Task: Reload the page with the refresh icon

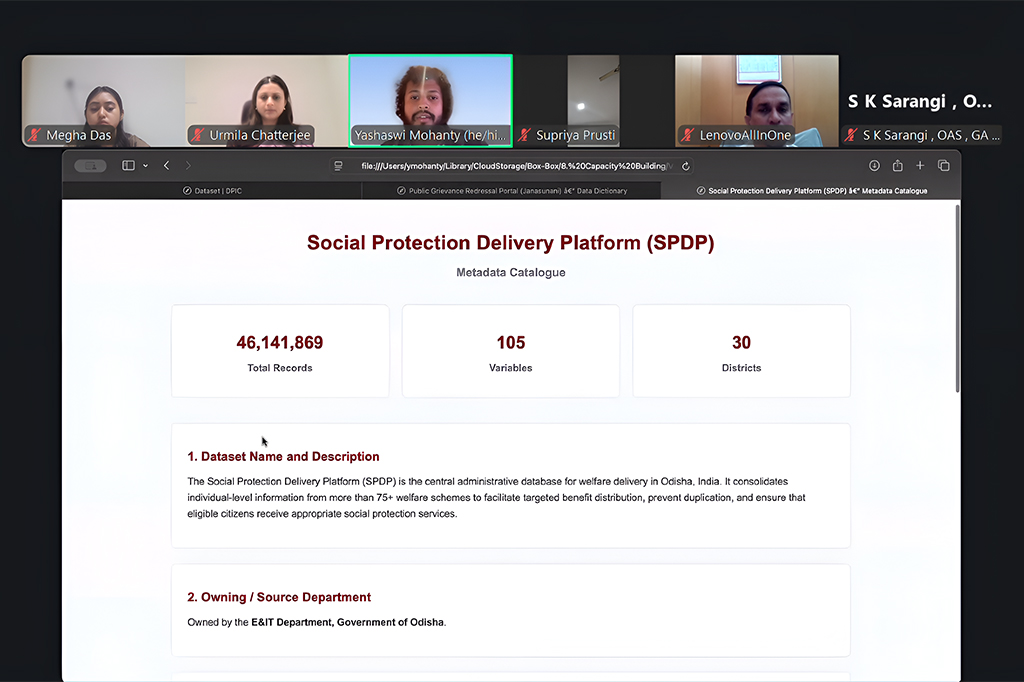Action: pyautogui.click(x=686, y=166)
